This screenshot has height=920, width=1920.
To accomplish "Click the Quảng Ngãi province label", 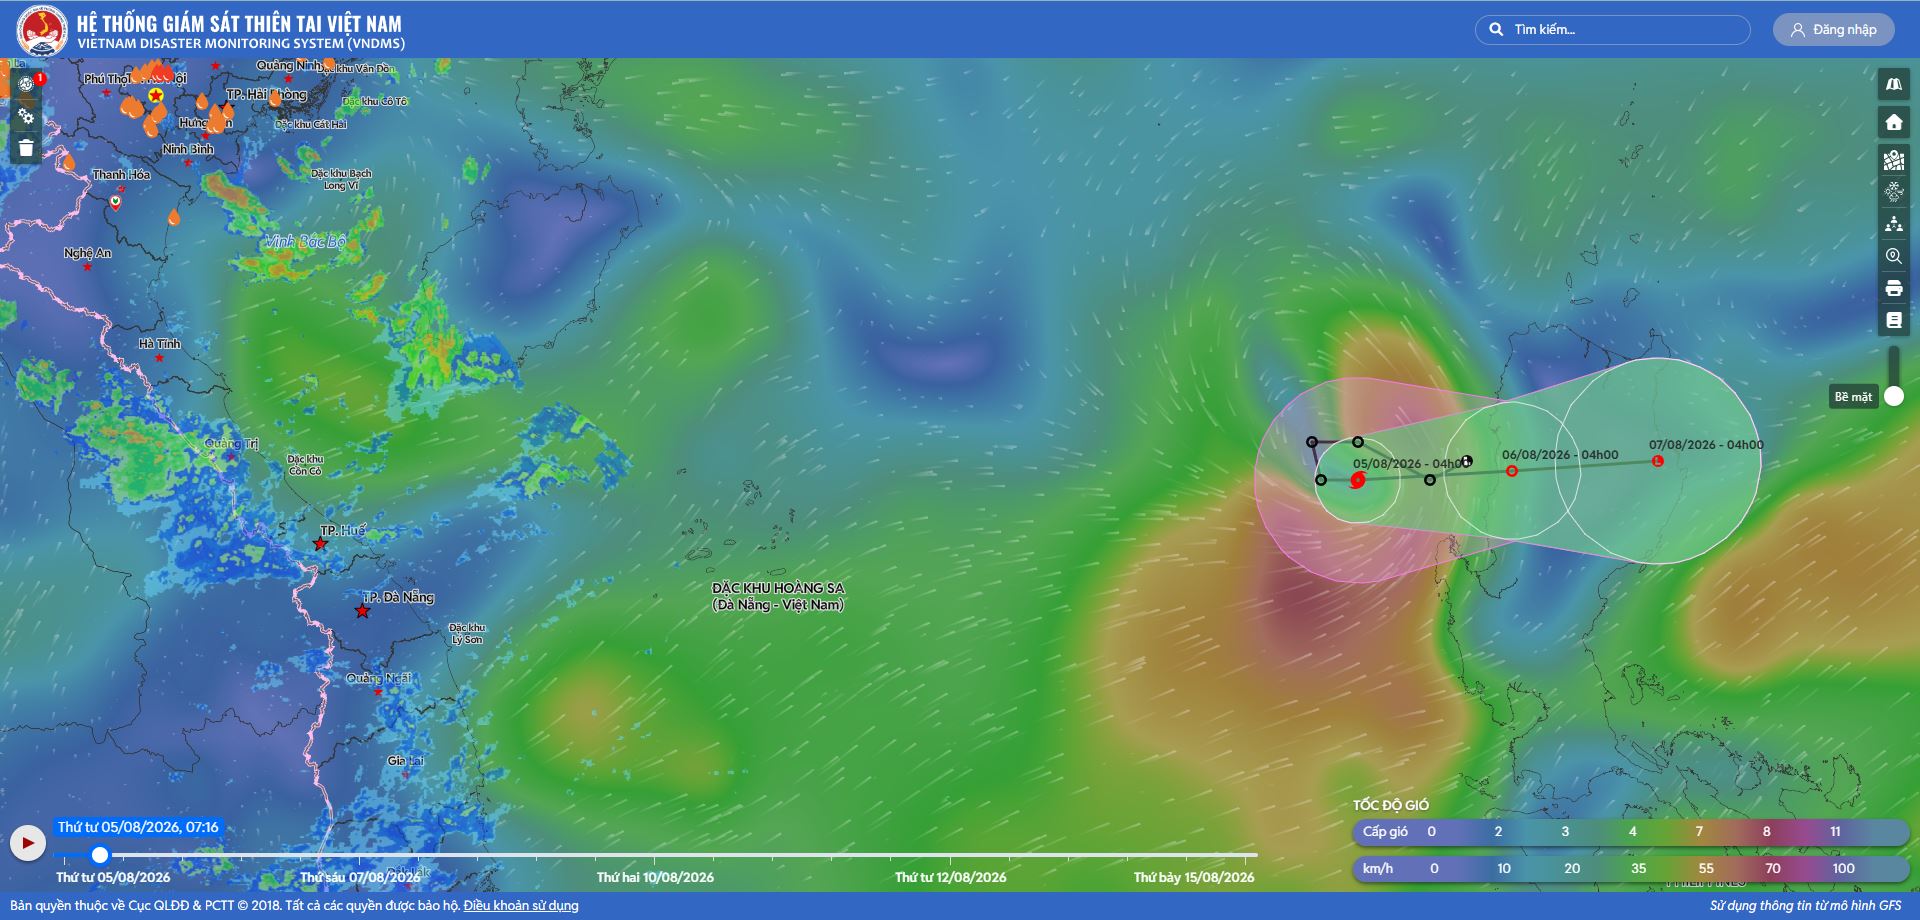I will [379, 678].
